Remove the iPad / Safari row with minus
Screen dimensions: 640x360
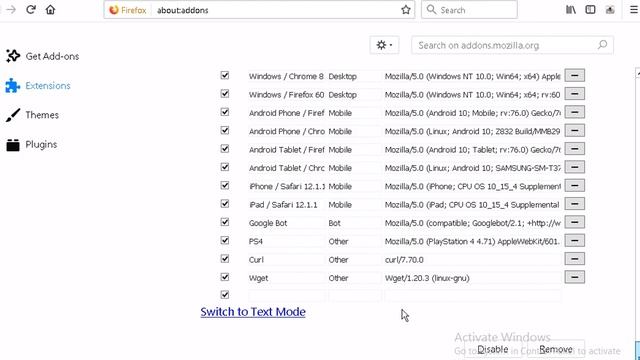(574, 204)
